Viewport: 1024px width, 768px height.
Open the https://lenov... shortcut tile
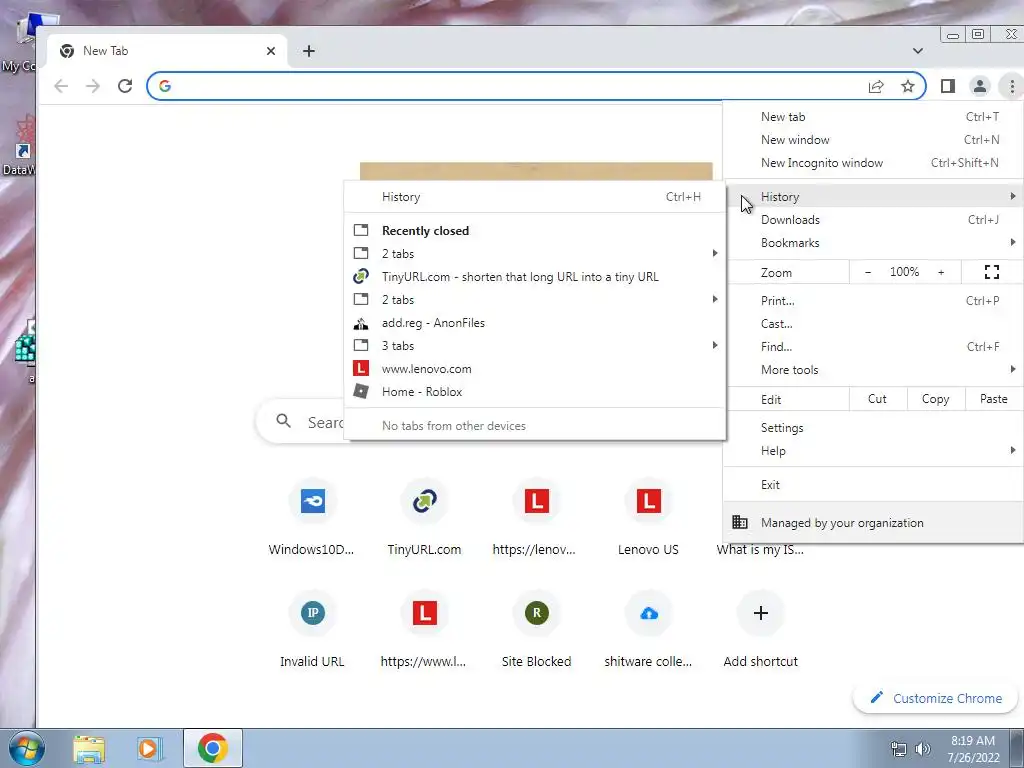pyautogui.click(x=536, y=517)
